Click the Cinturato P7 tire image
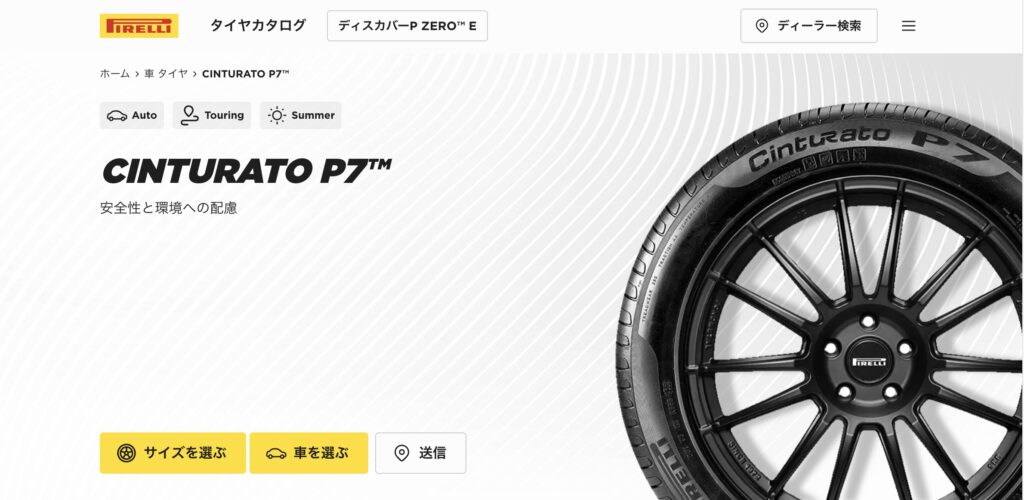Viewport: 1024px width, 500px height. tap(820, 302)
